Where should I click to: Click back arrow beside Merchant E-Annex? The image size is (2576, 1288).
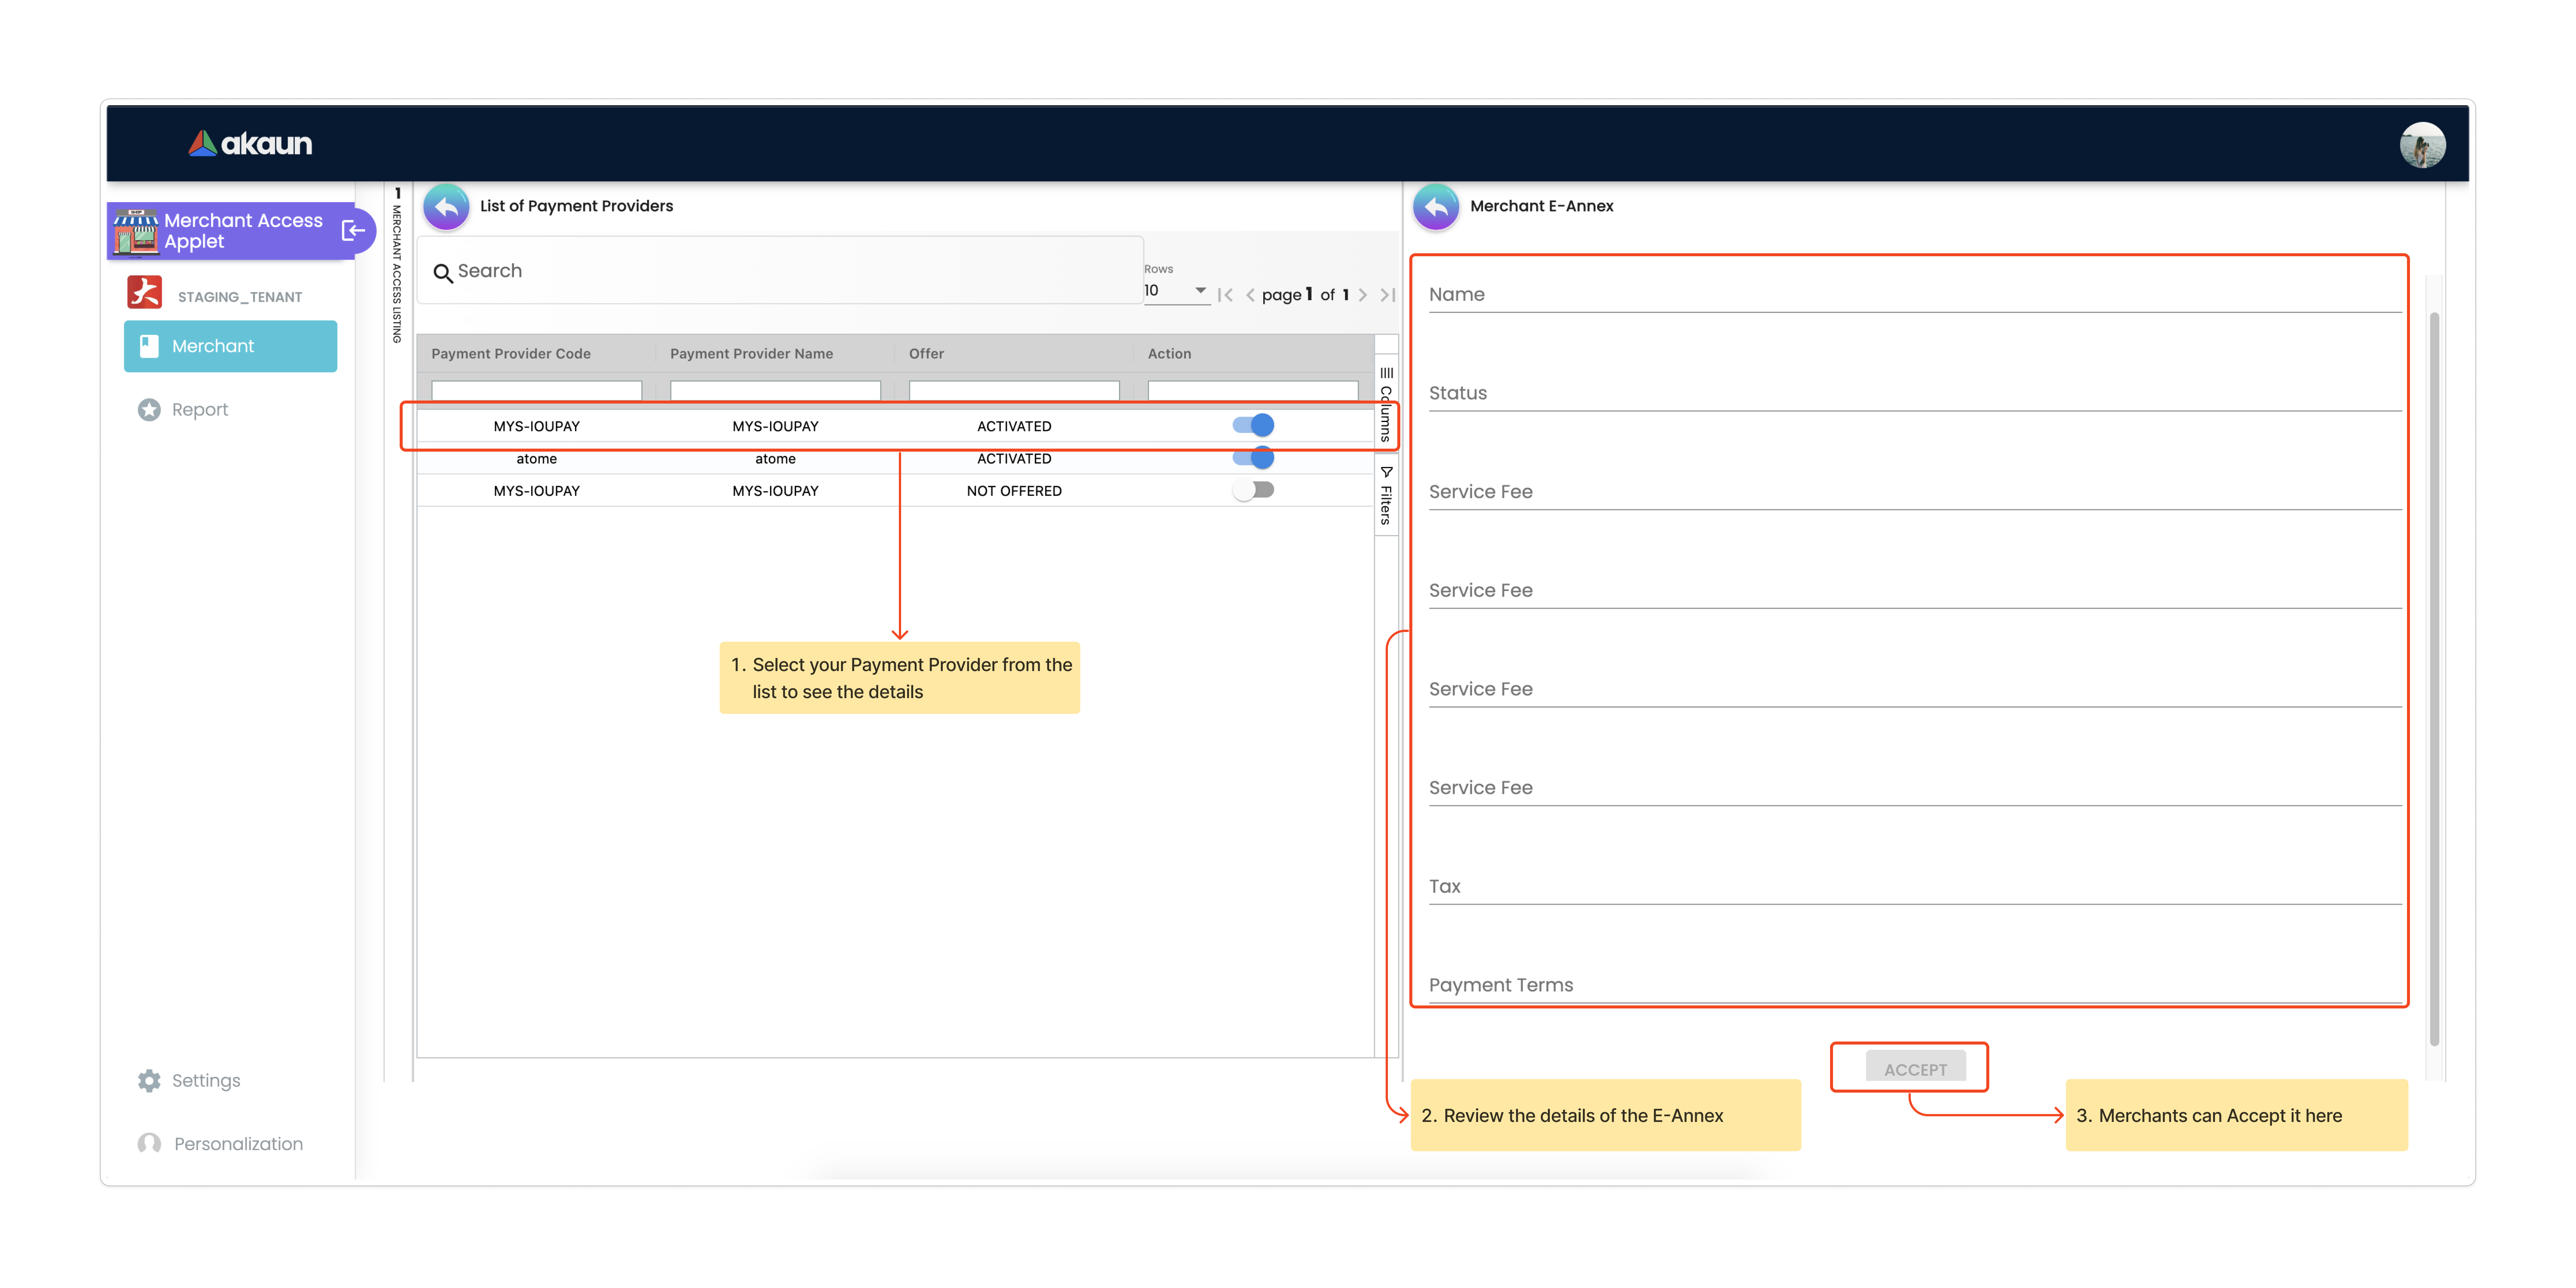tap(1436, 207)
